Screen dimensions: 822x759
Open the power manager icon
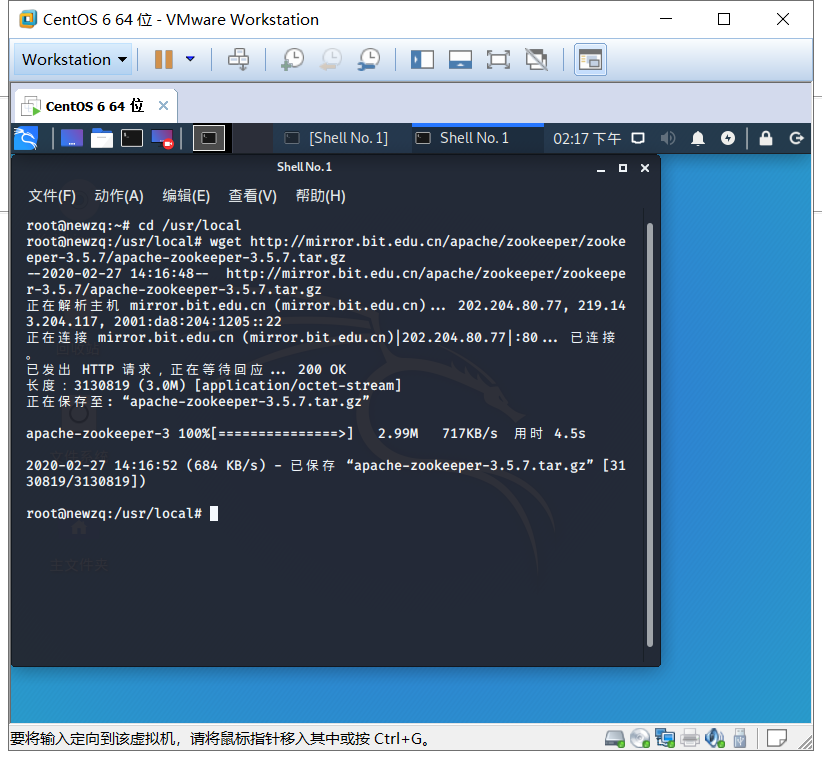(x=728, y=138)
